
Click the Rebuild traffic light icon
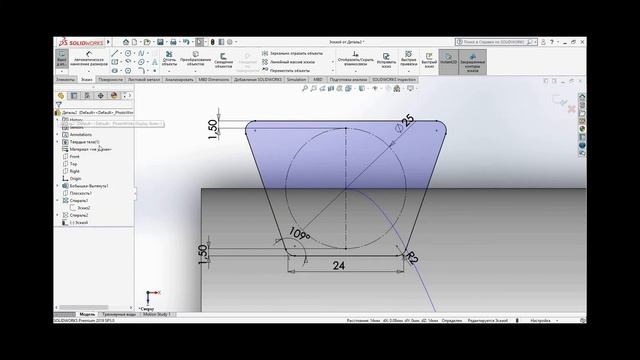(212, 42)
